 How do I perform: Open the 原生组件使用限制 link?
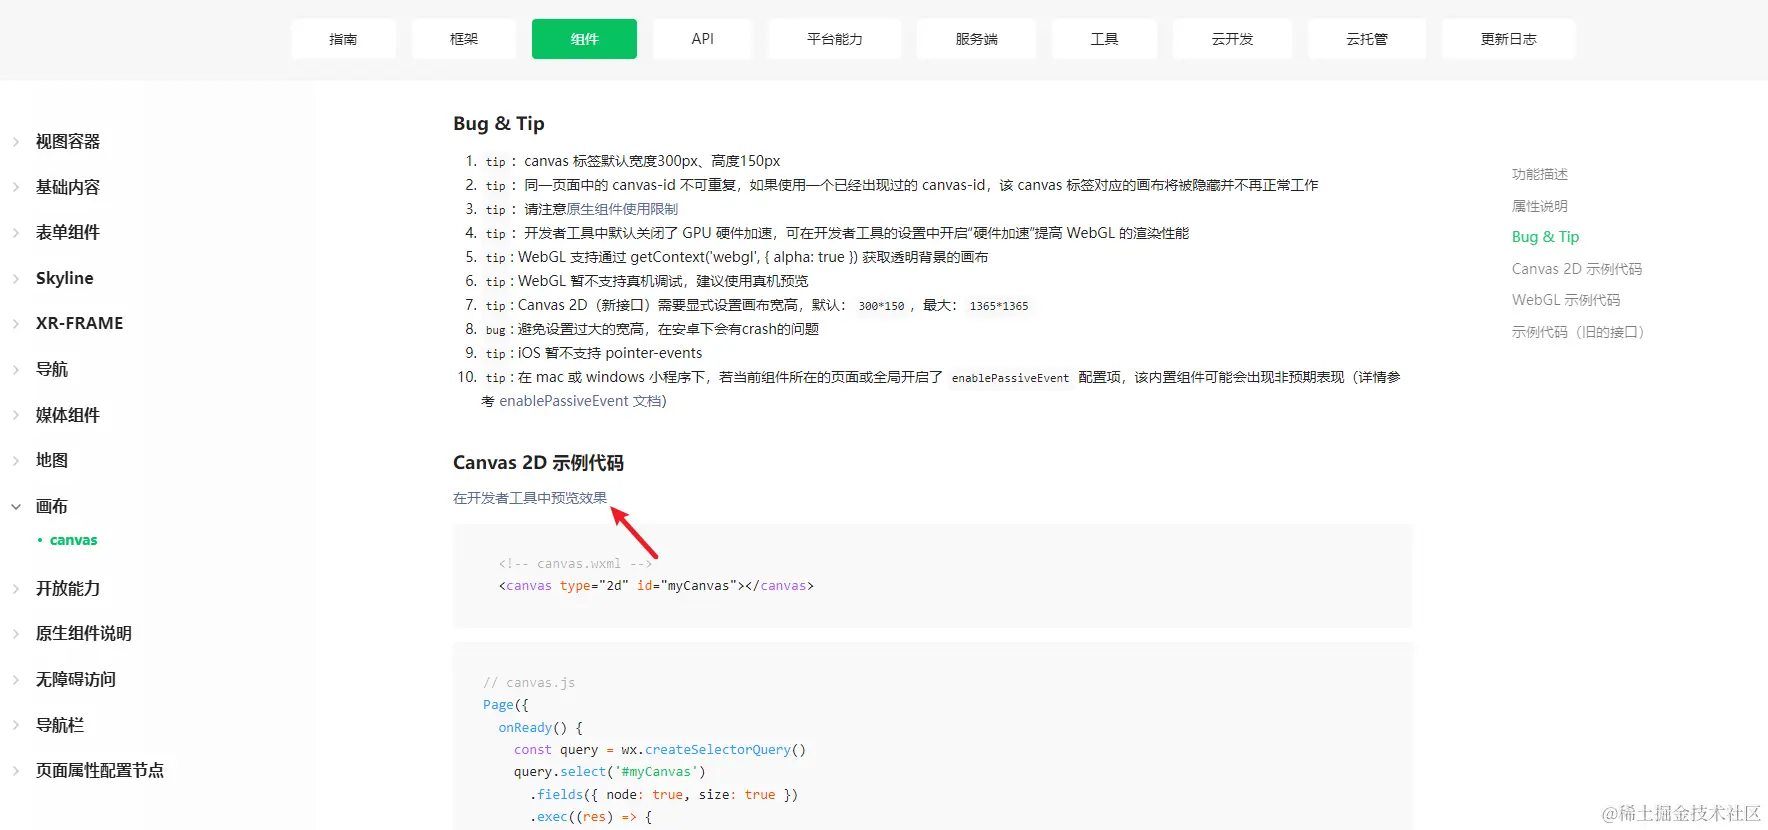(x=622, y=209)
